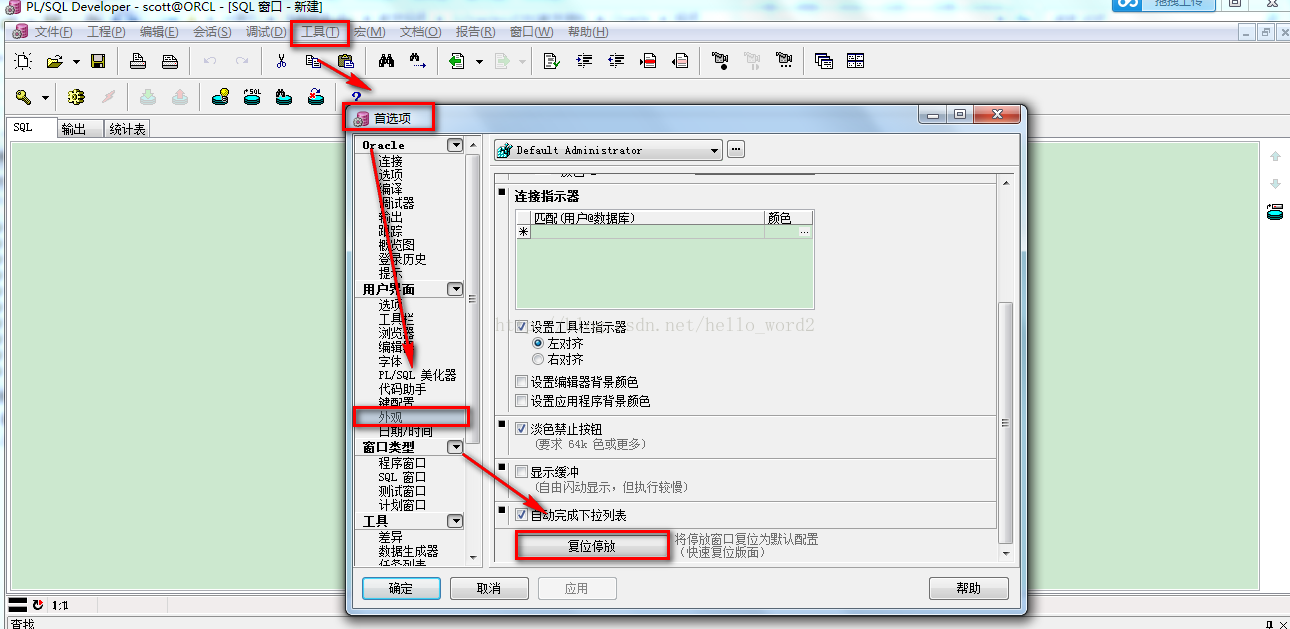The image size is (1290, 629).
Task: Collapse the 工具 section expander
Action: click(455, 521)
